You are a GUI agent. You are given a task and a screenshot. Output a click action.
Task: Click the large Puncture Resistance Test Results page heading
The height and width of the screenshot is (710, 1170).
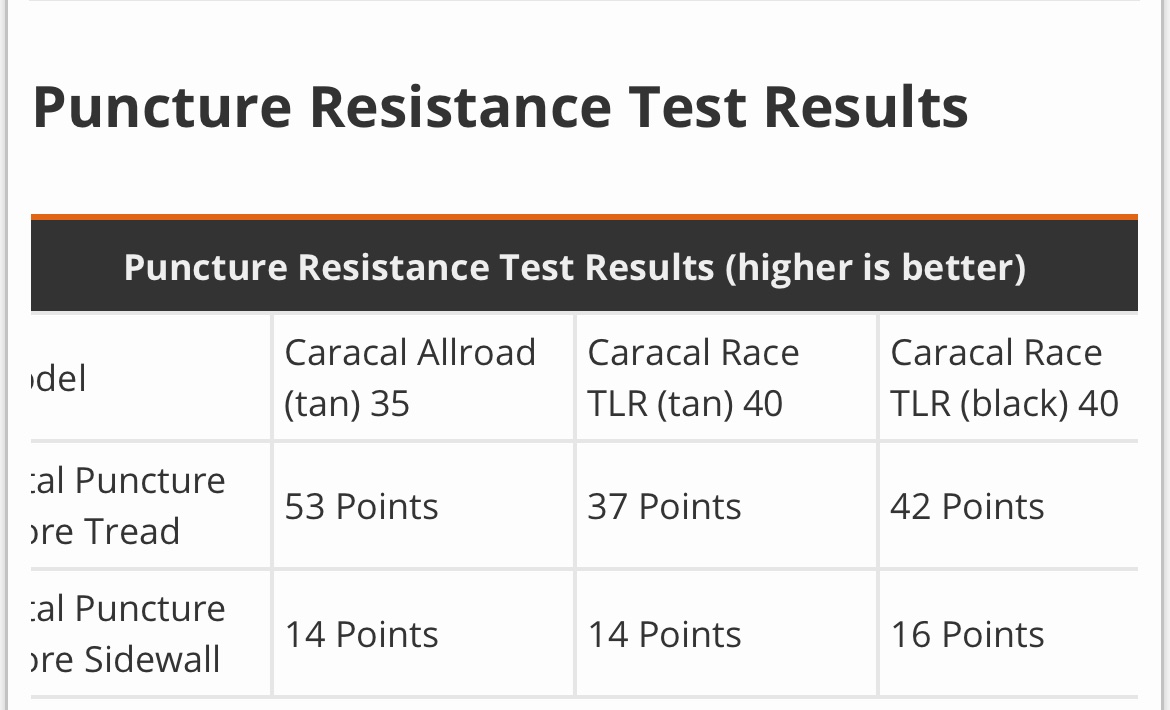[500, 107]
